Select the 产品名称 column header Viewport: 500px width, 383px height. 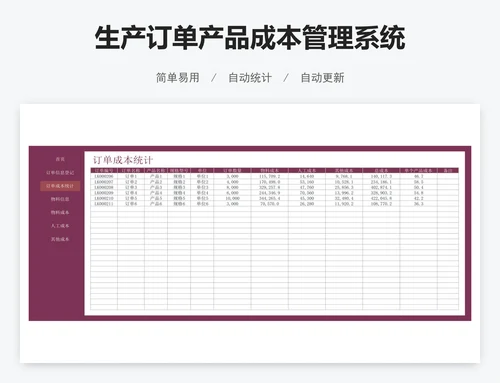click(156, 171)
